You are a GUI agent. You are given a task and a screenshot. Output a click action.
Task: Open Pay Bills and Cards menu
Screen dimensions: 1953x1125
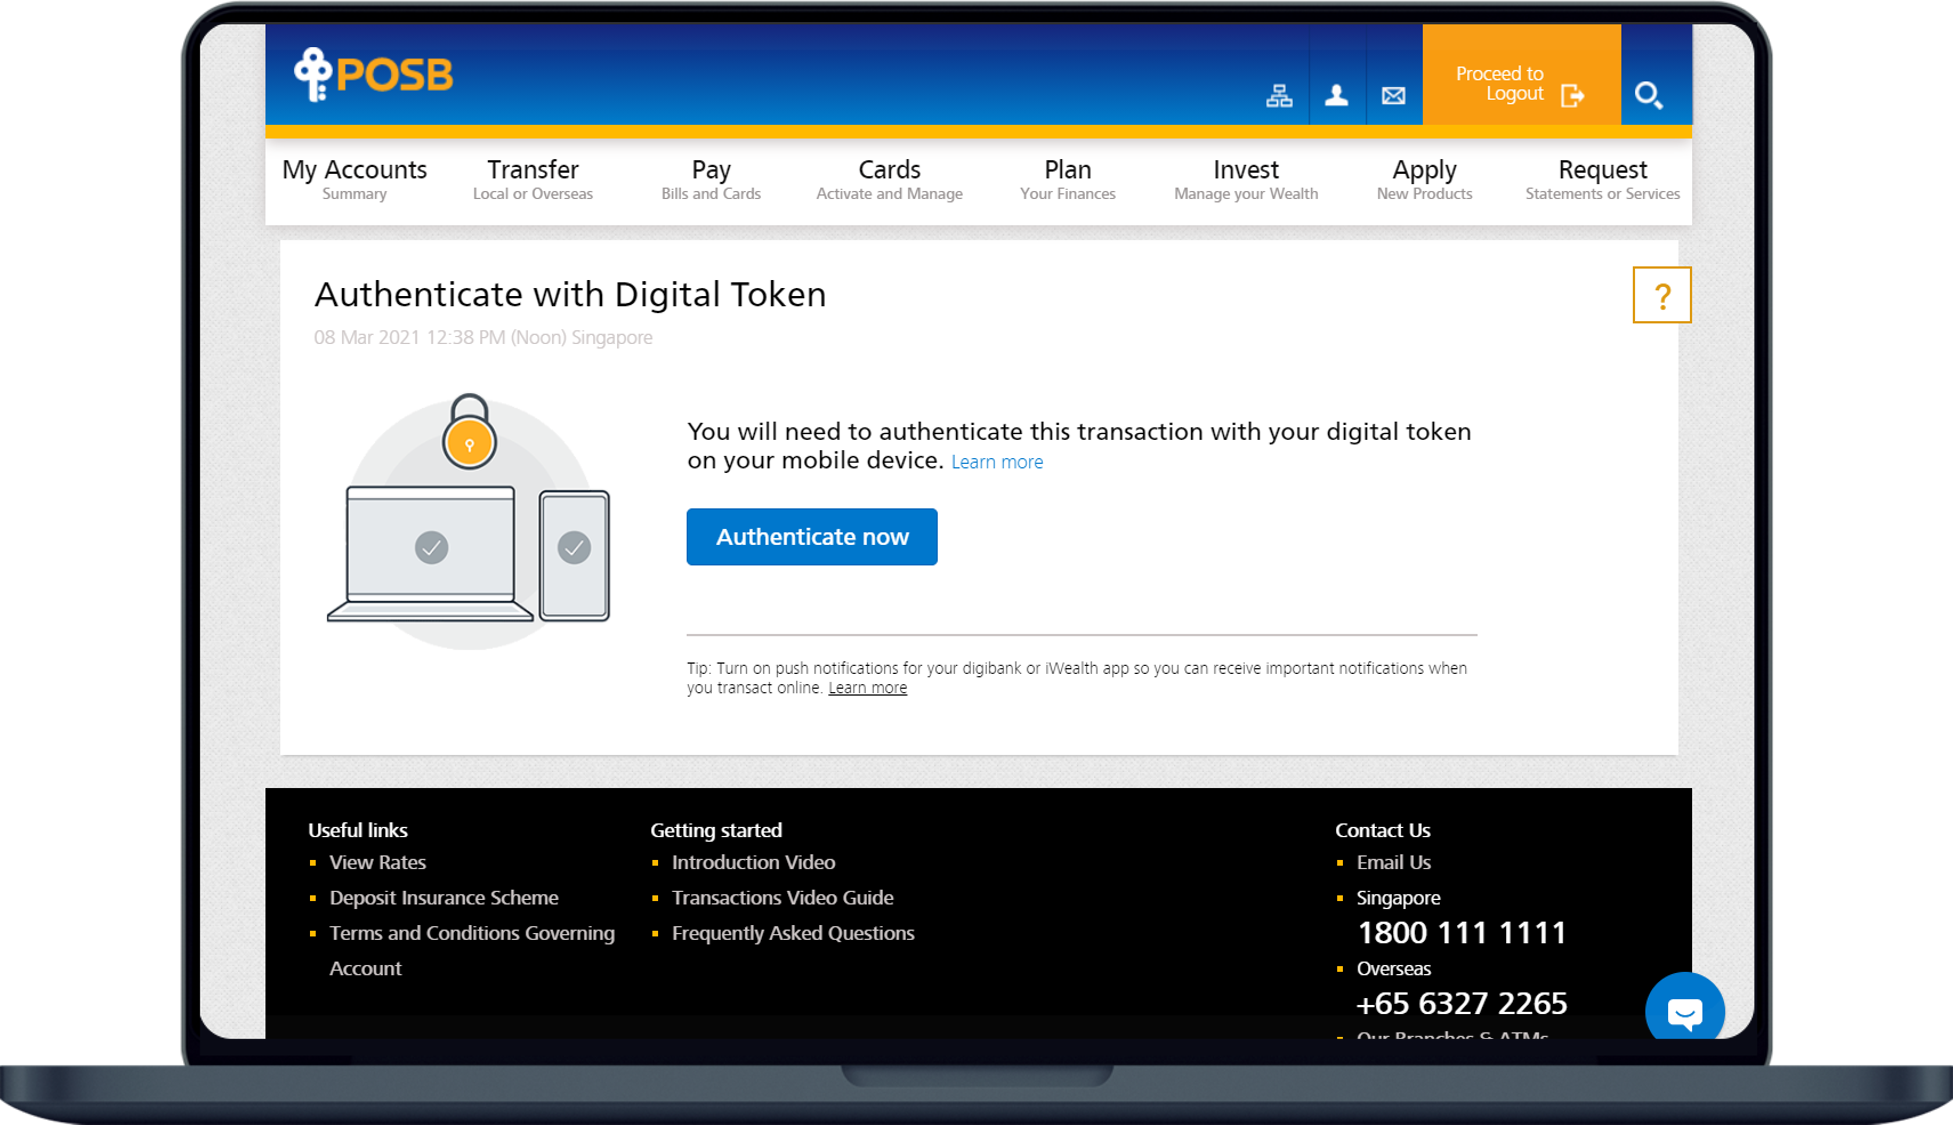tap(711, 179)
